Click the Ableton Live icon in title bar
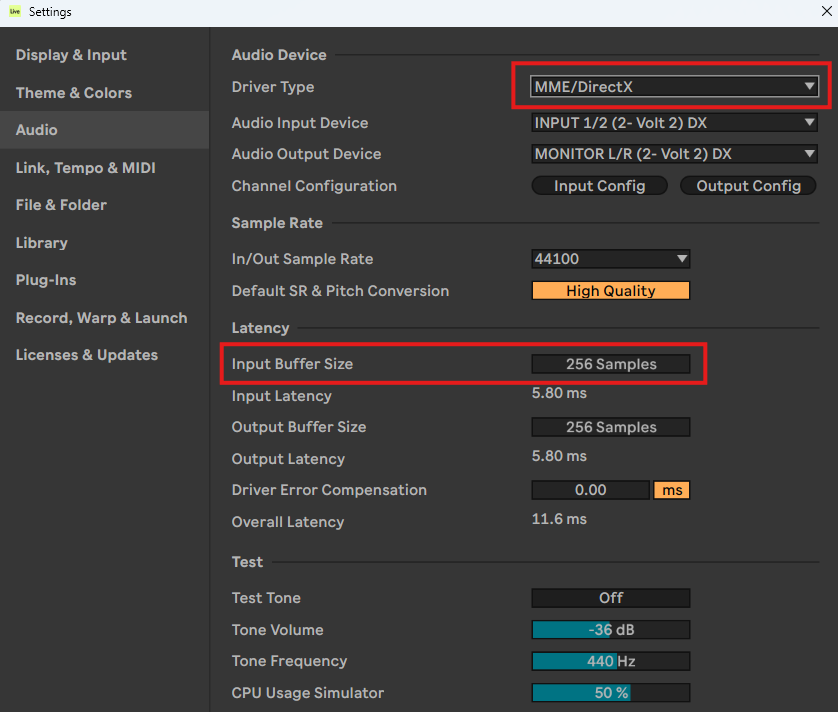 15,13
